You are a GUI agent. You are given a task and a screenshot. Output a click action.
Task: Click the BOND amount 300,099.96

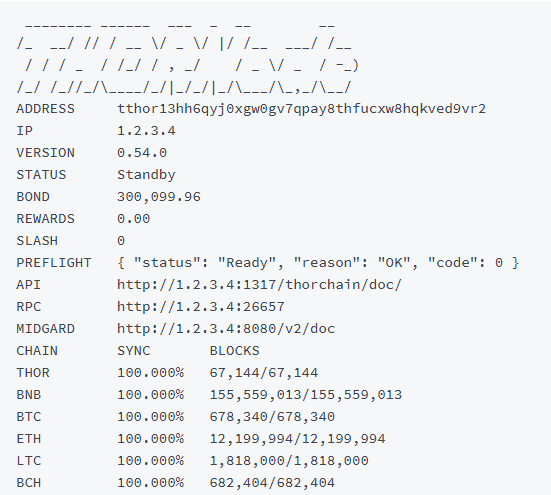click(159, 197)
